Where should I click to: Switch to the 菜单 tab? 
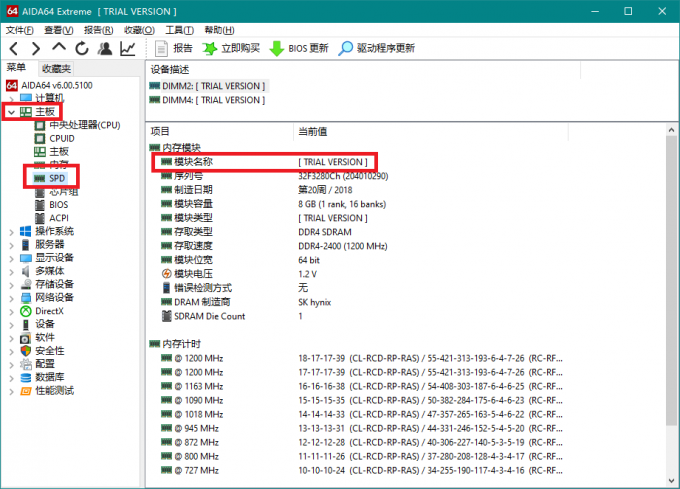(x=16, y=68)
